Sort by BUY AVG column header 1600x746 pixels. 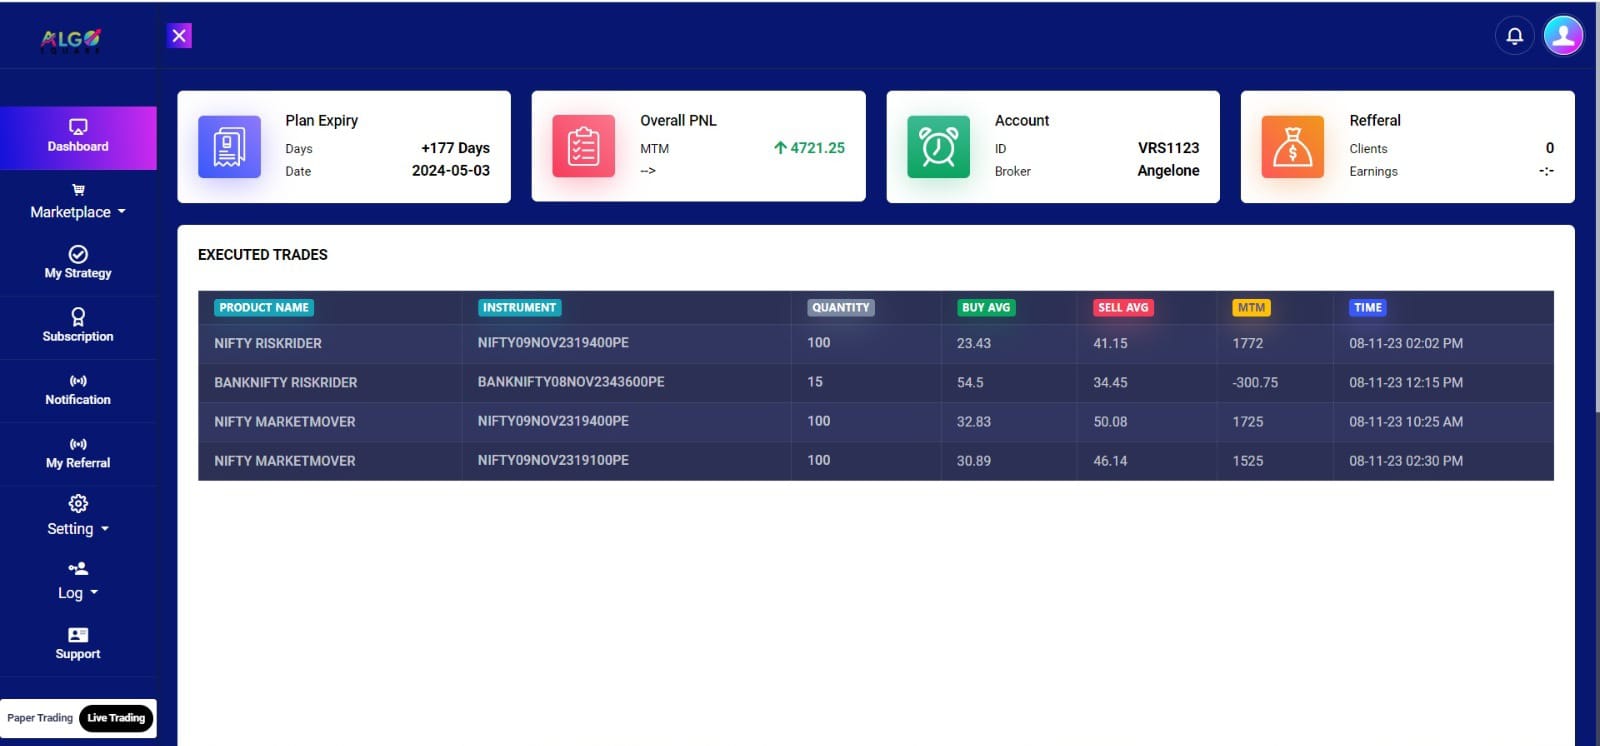coord(986,308)
